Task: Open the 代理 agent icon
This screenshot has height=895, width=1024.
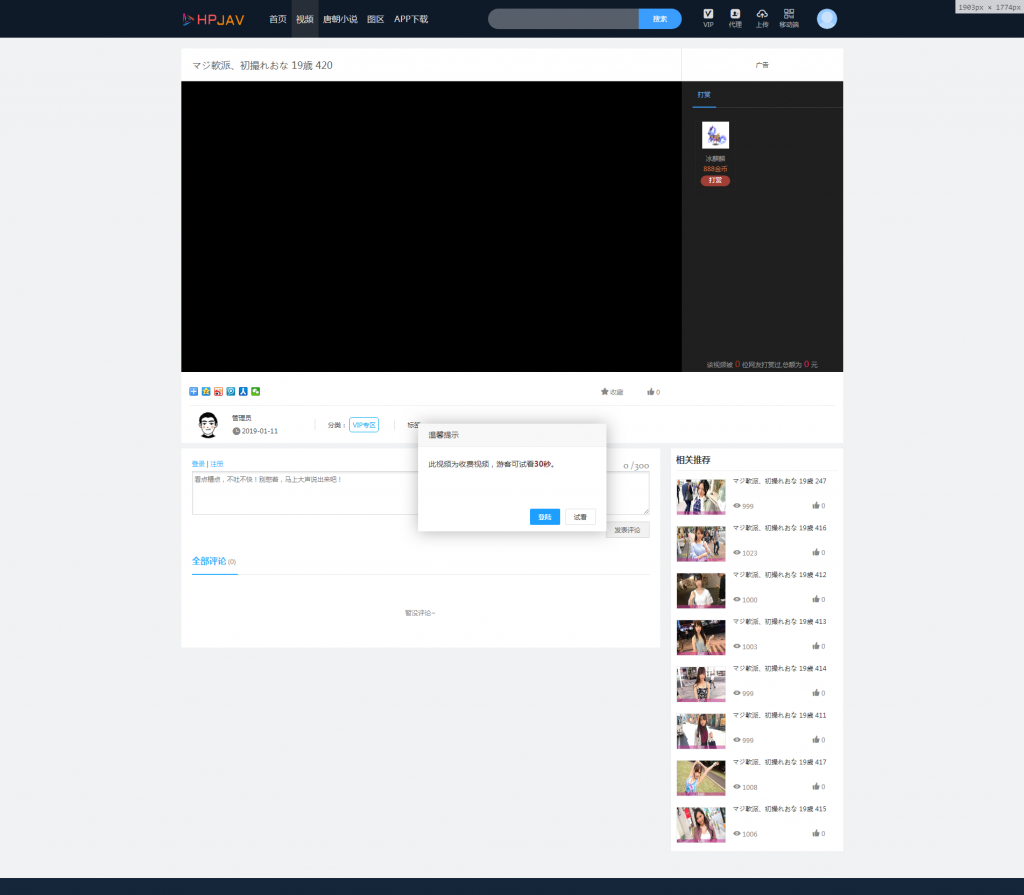Action: pyautogui.click(x=735, y=14)
